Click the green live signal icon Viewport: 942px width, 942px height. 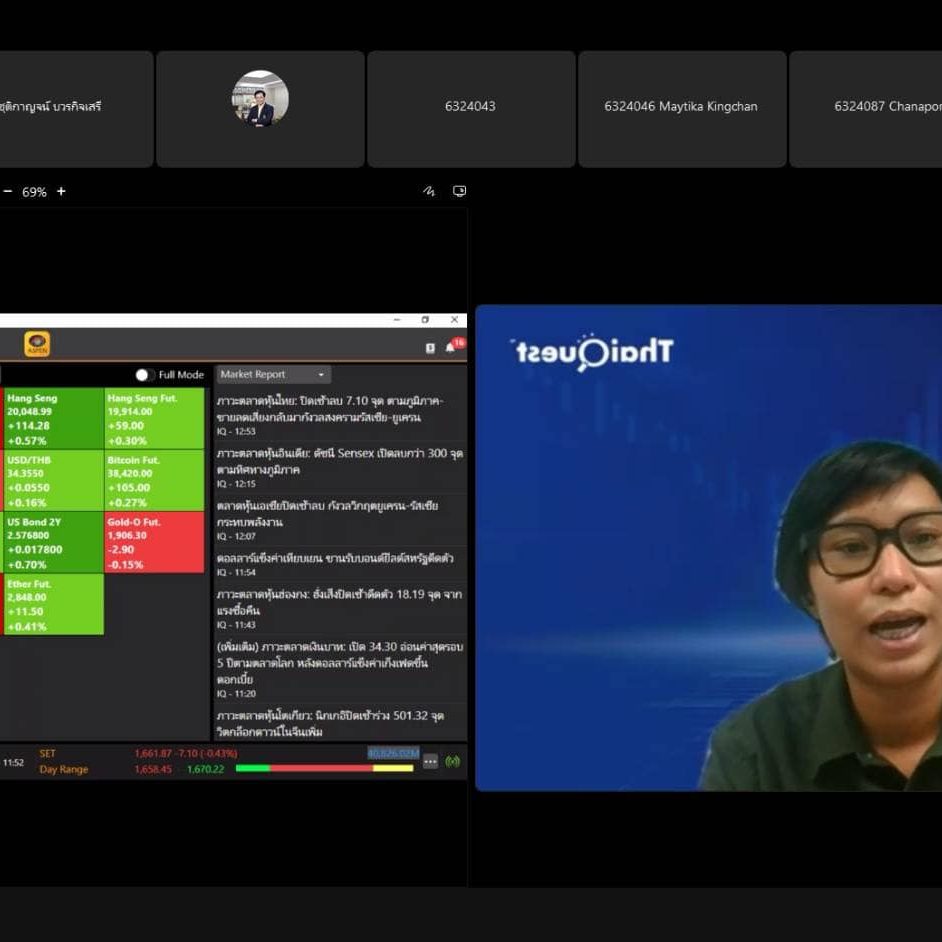pyautogui.click(x=452, y=761)
